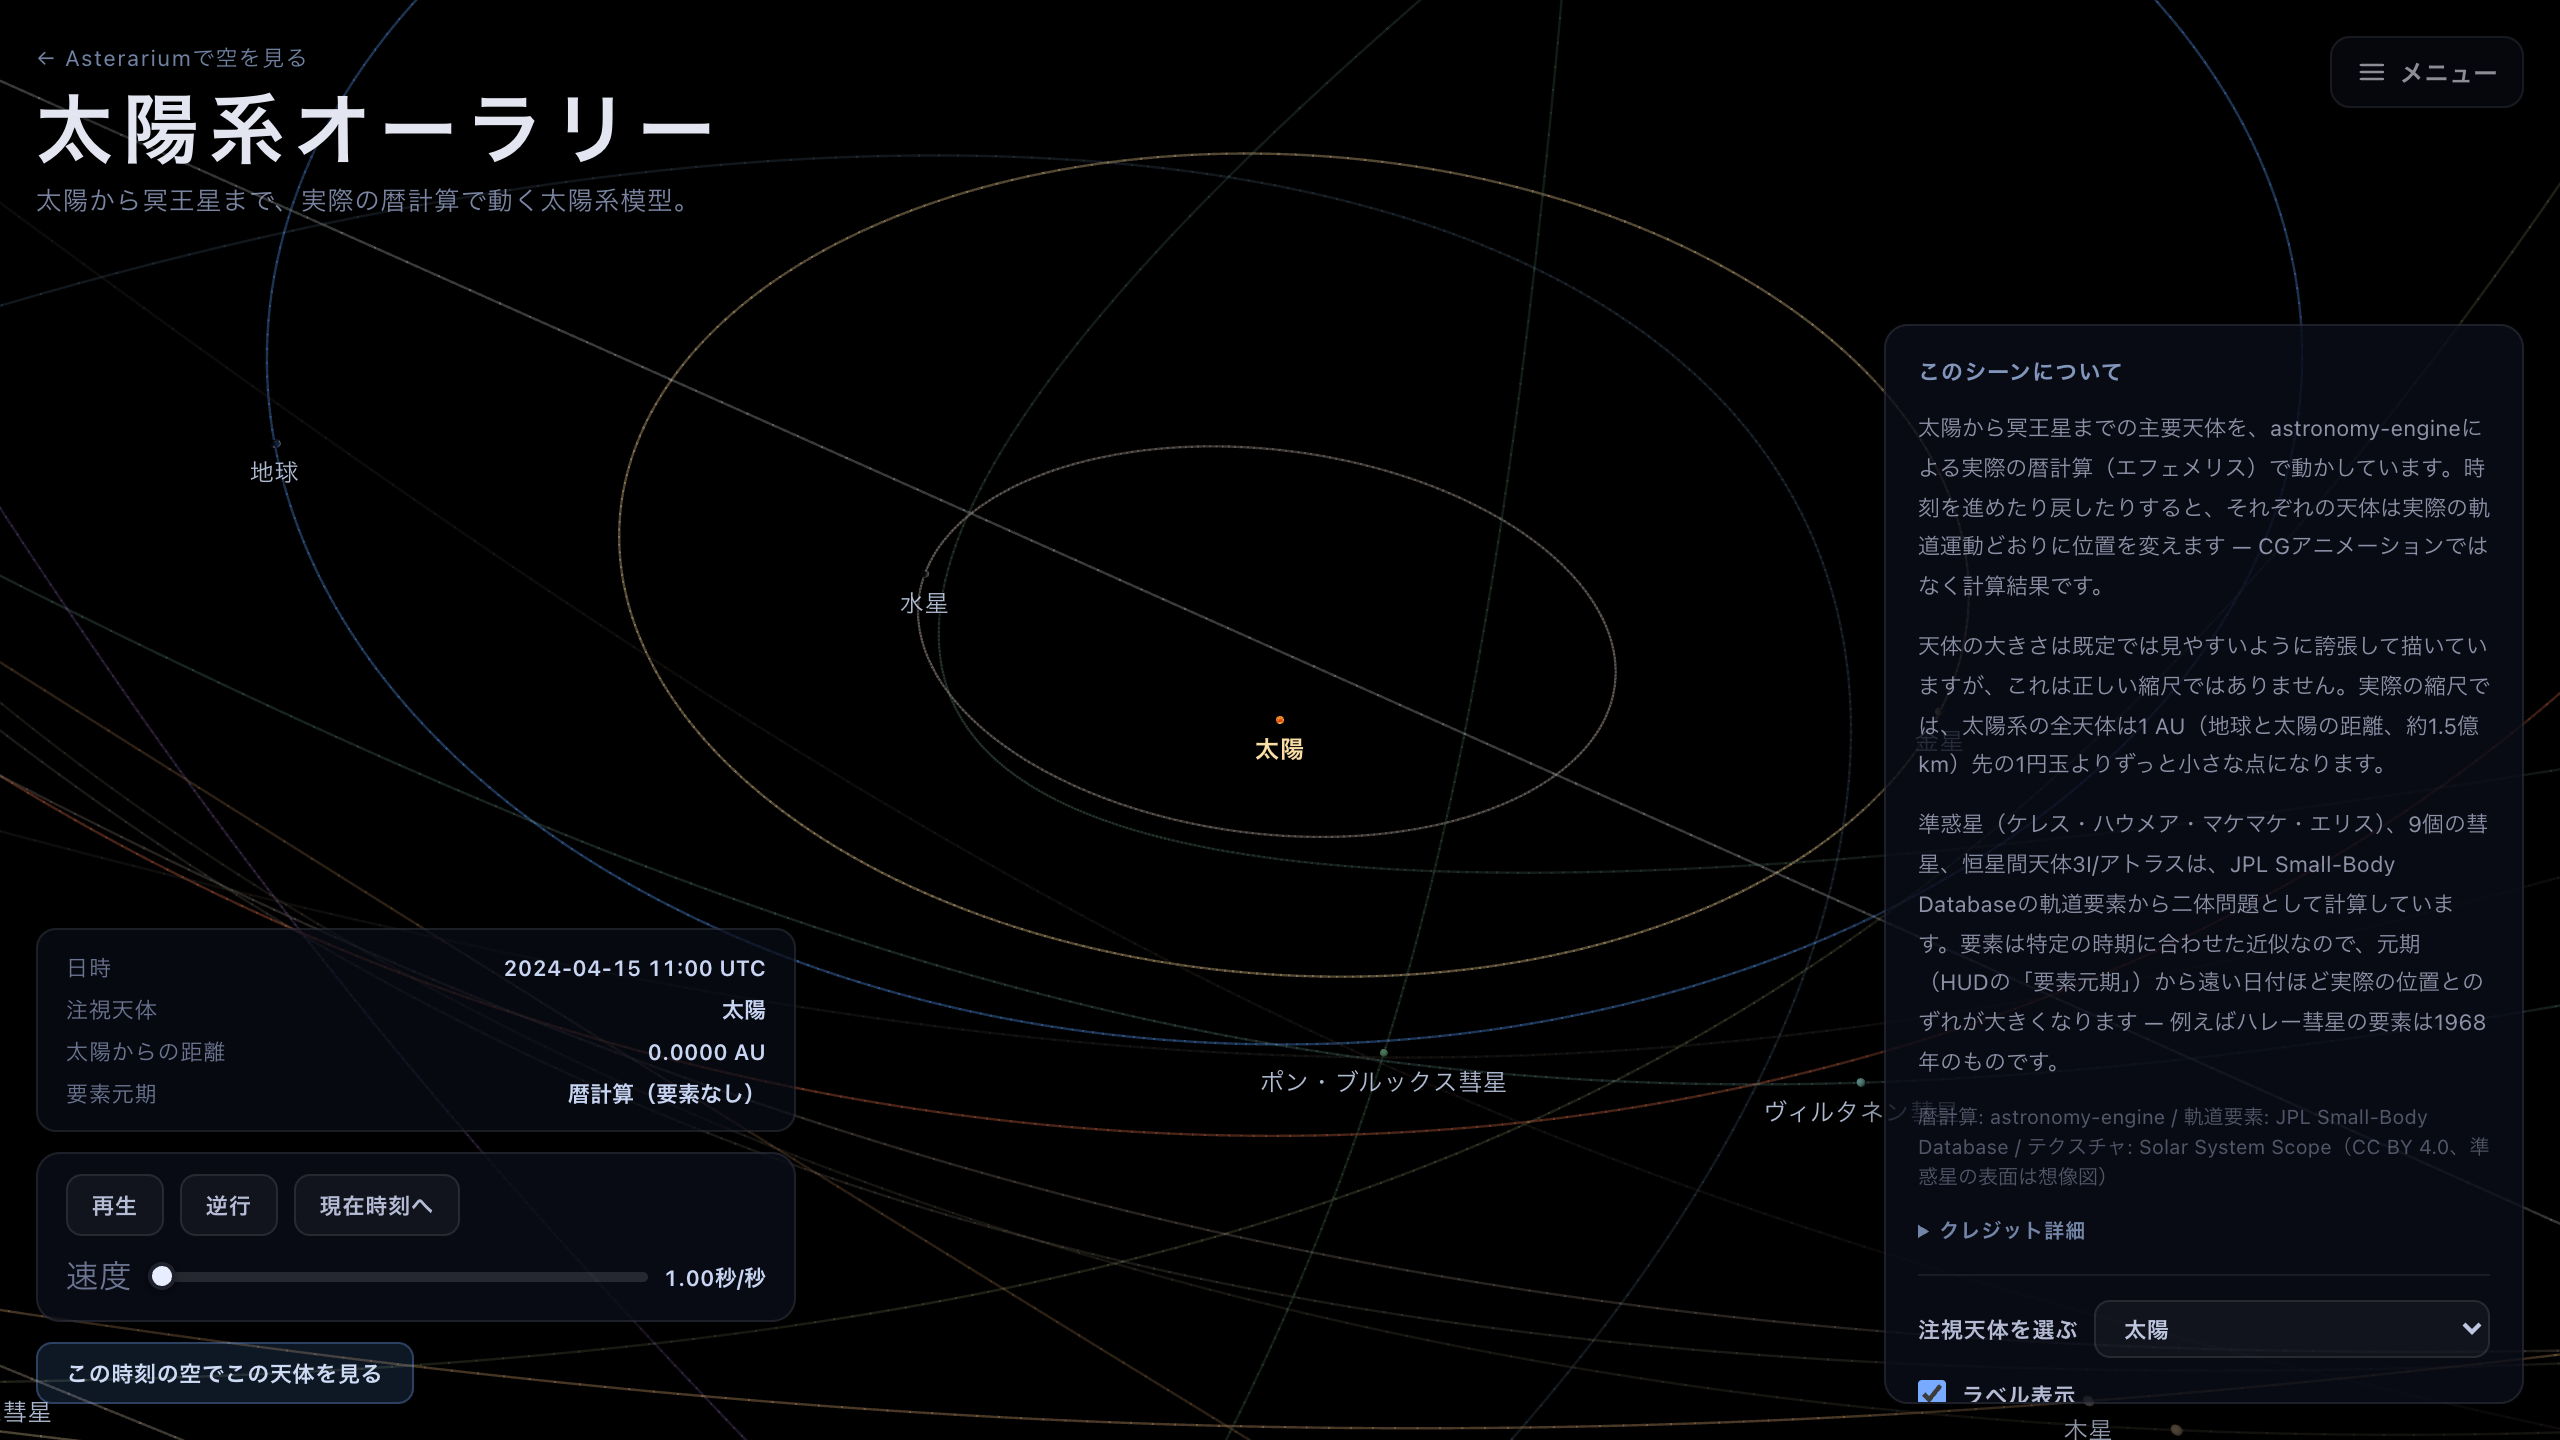The image size is (2560, 1440).
Task: Click the 現在時刻へ button
Action: (x=376, y=1205)
